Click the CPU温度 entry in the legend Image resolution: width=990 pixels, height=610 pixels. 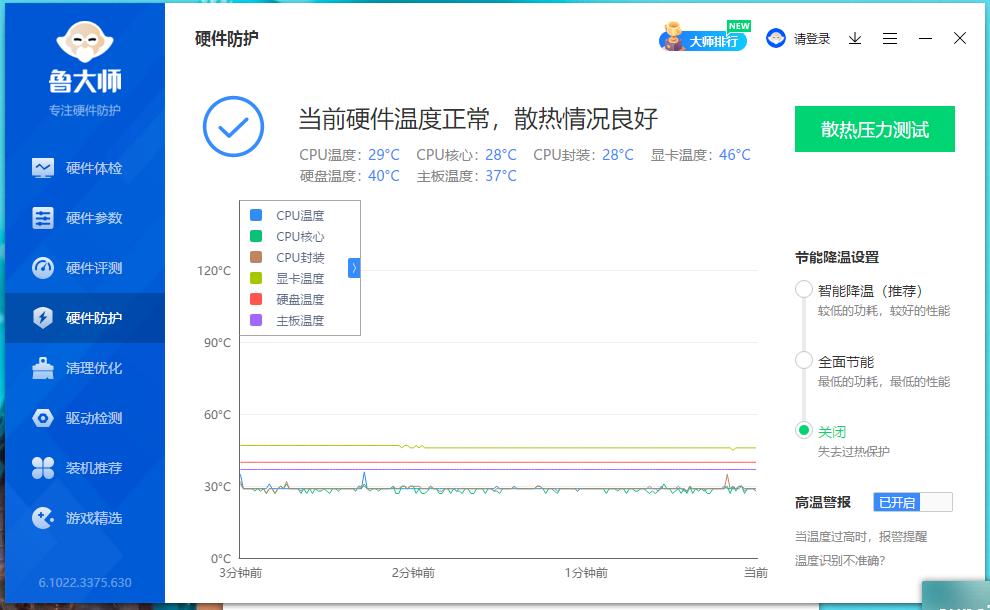tap(295, 214)
